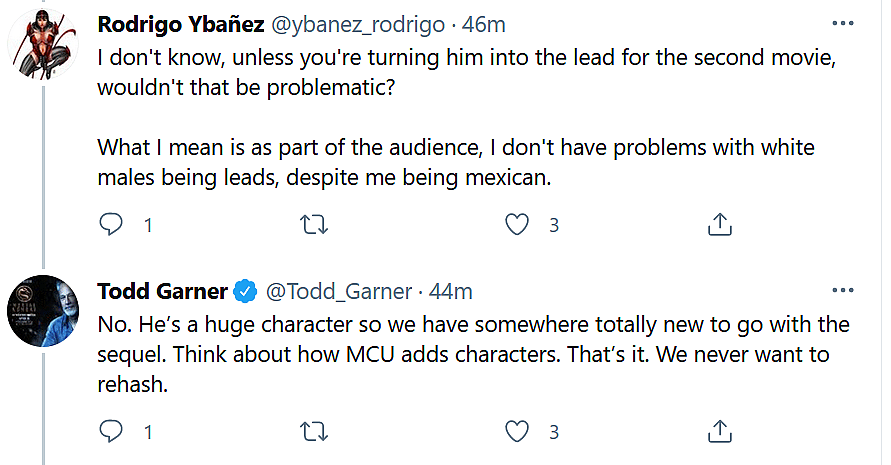Click Todd Garner's verified badge

click(x=245, y=292)
